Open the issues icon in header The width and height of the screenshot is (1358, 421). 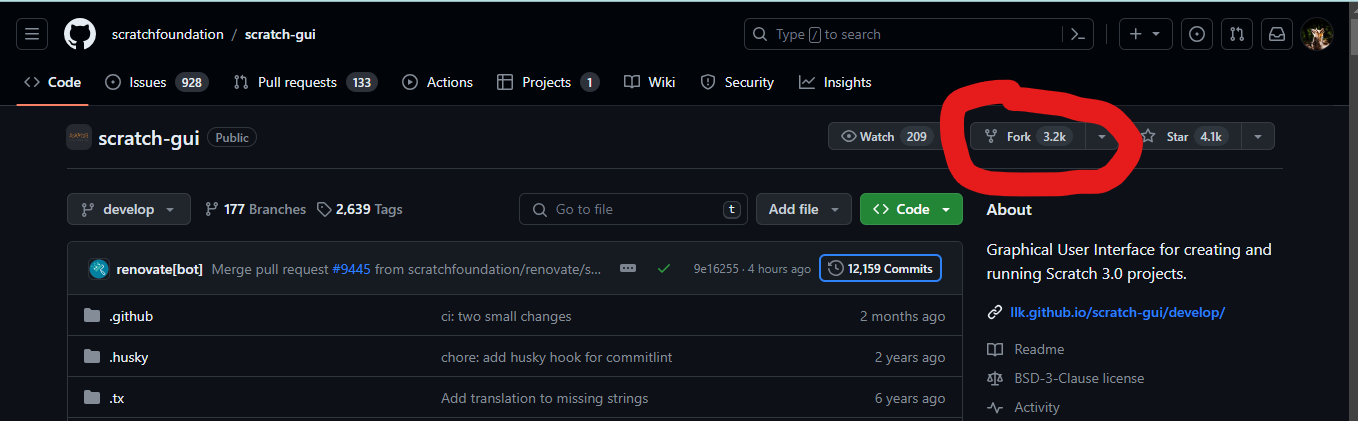(x=1196, y=34)
